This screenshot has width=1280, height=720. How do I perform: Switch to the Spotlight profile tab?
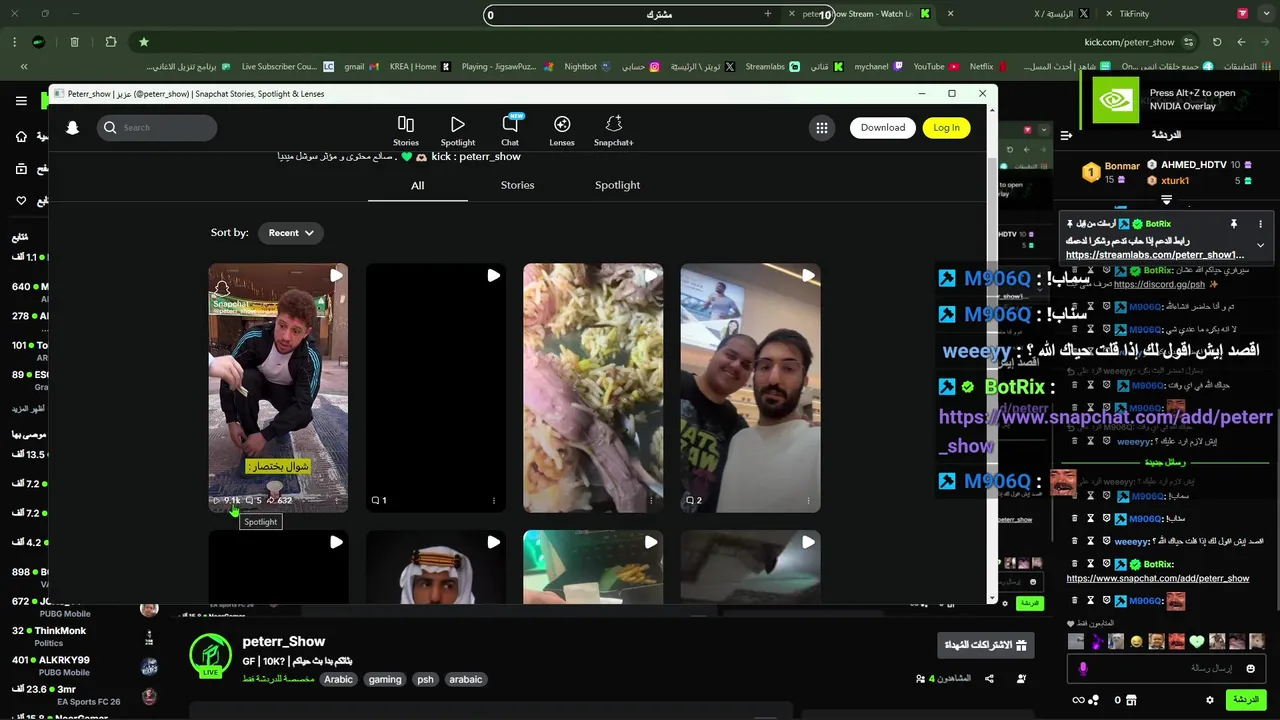tap(617, 185)
